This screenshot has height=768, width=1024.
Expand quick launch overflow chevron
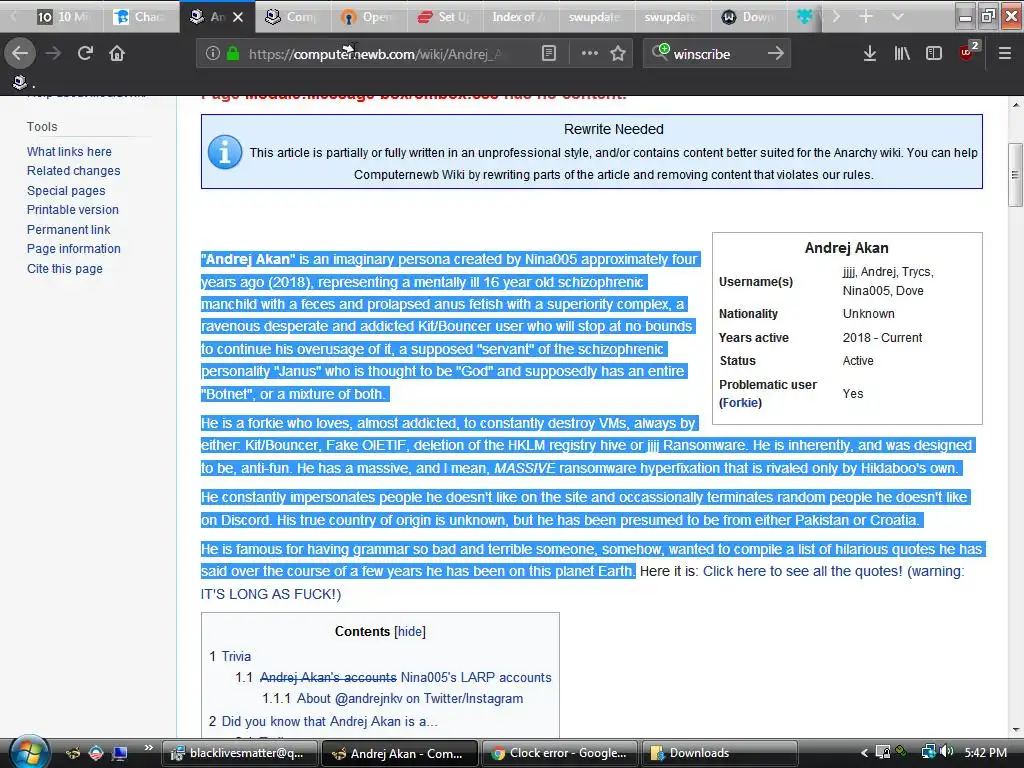[148, 748]
